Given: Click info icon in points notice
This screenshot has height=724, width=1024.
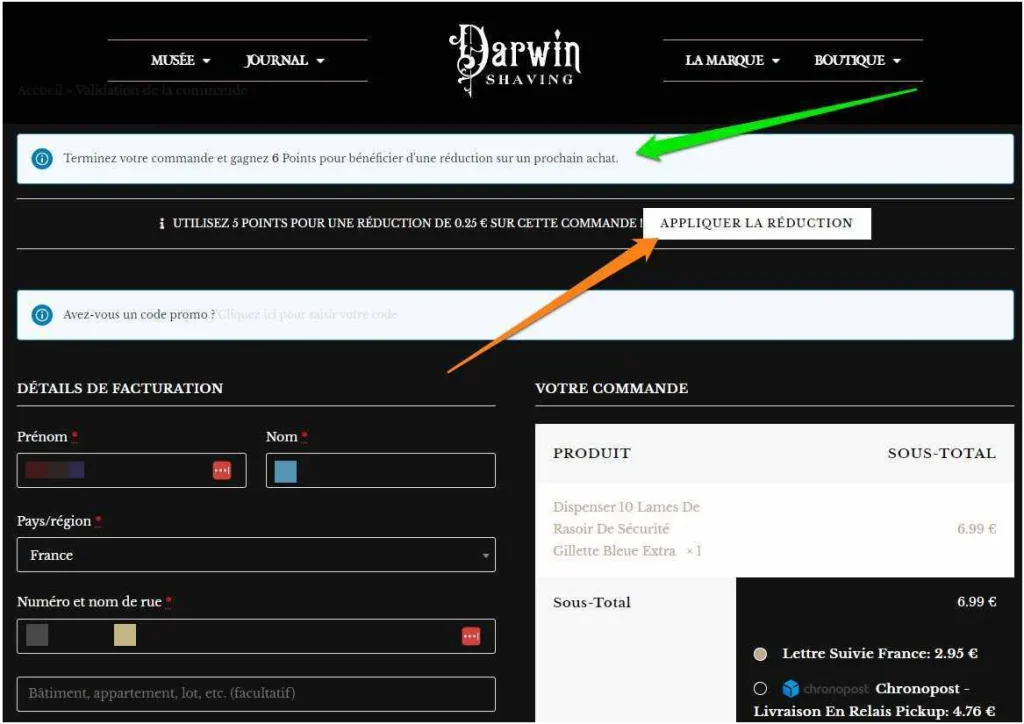Looking at the screenshot, I should 42,158.
